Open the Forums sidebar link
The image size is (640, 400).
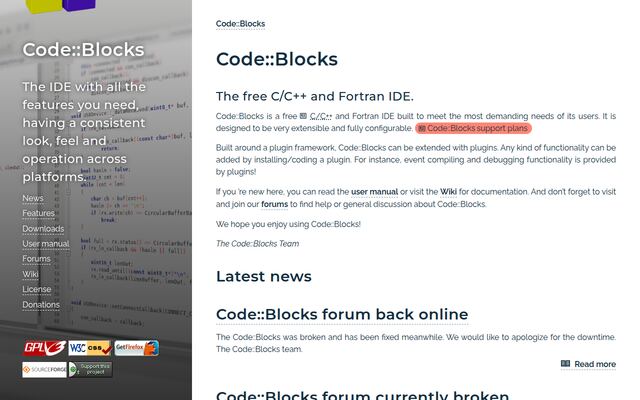pos(37,259)
